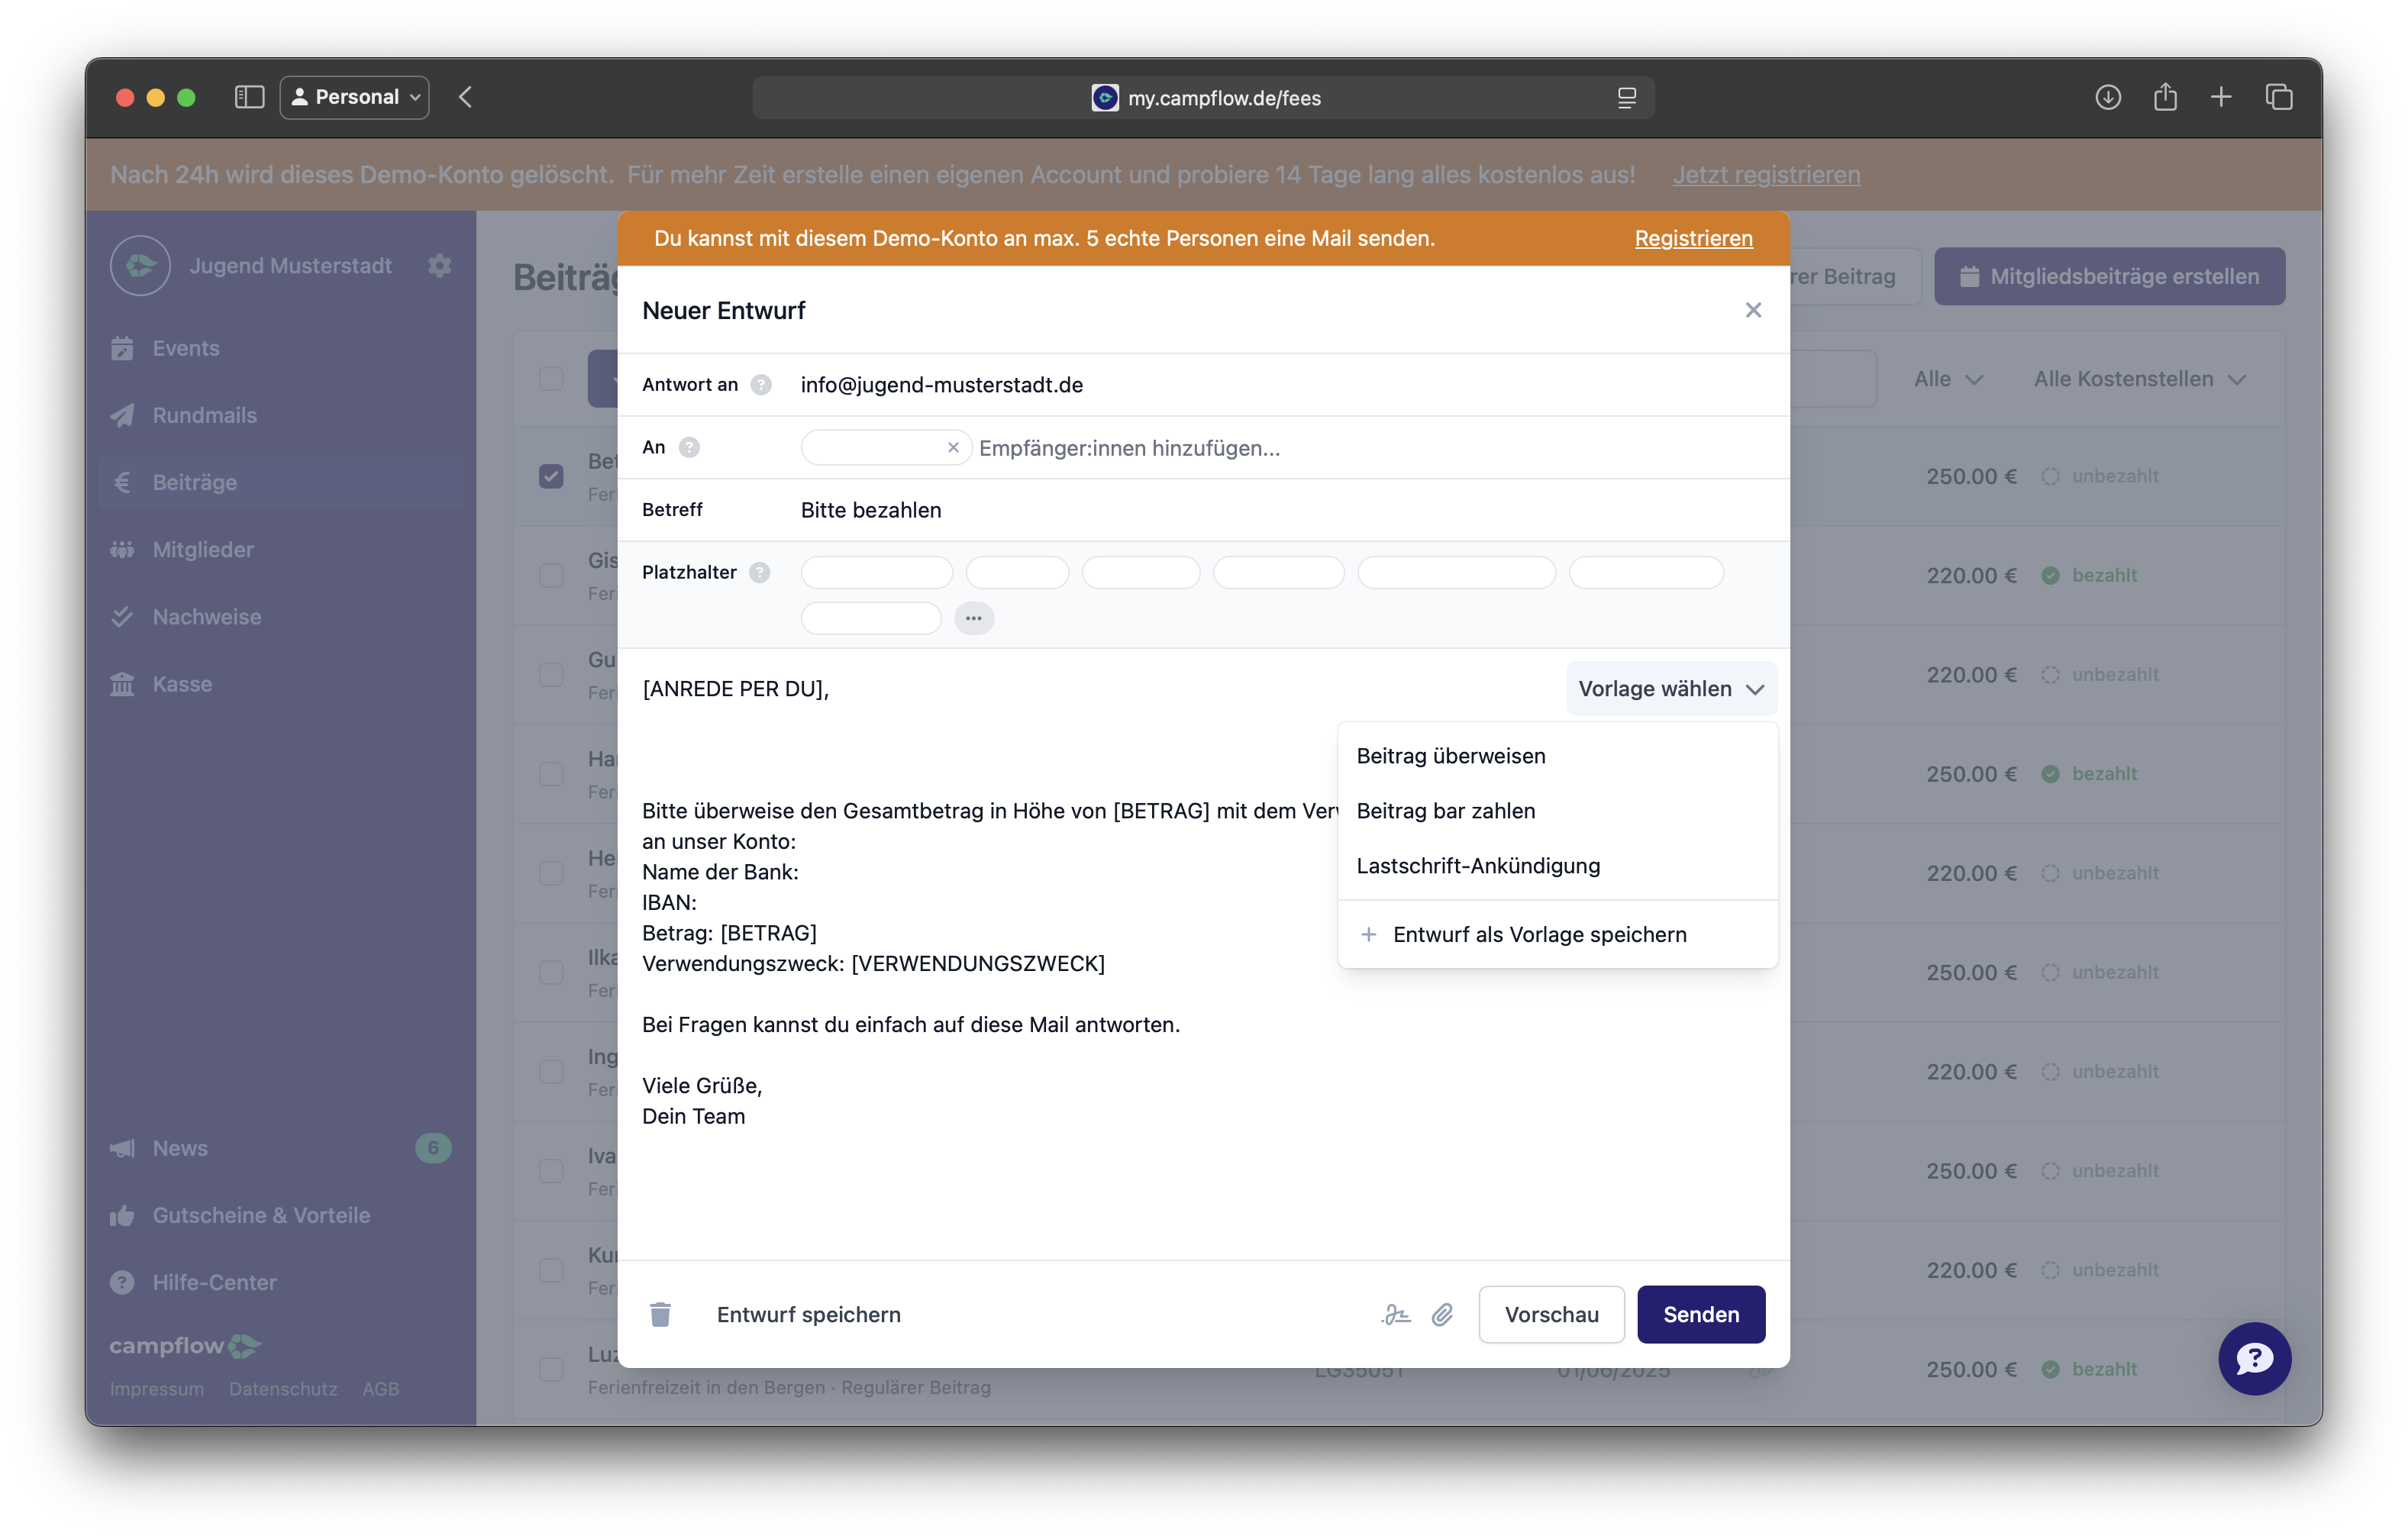Delete the draft with the trash icon

click(x=660, y=1314)
